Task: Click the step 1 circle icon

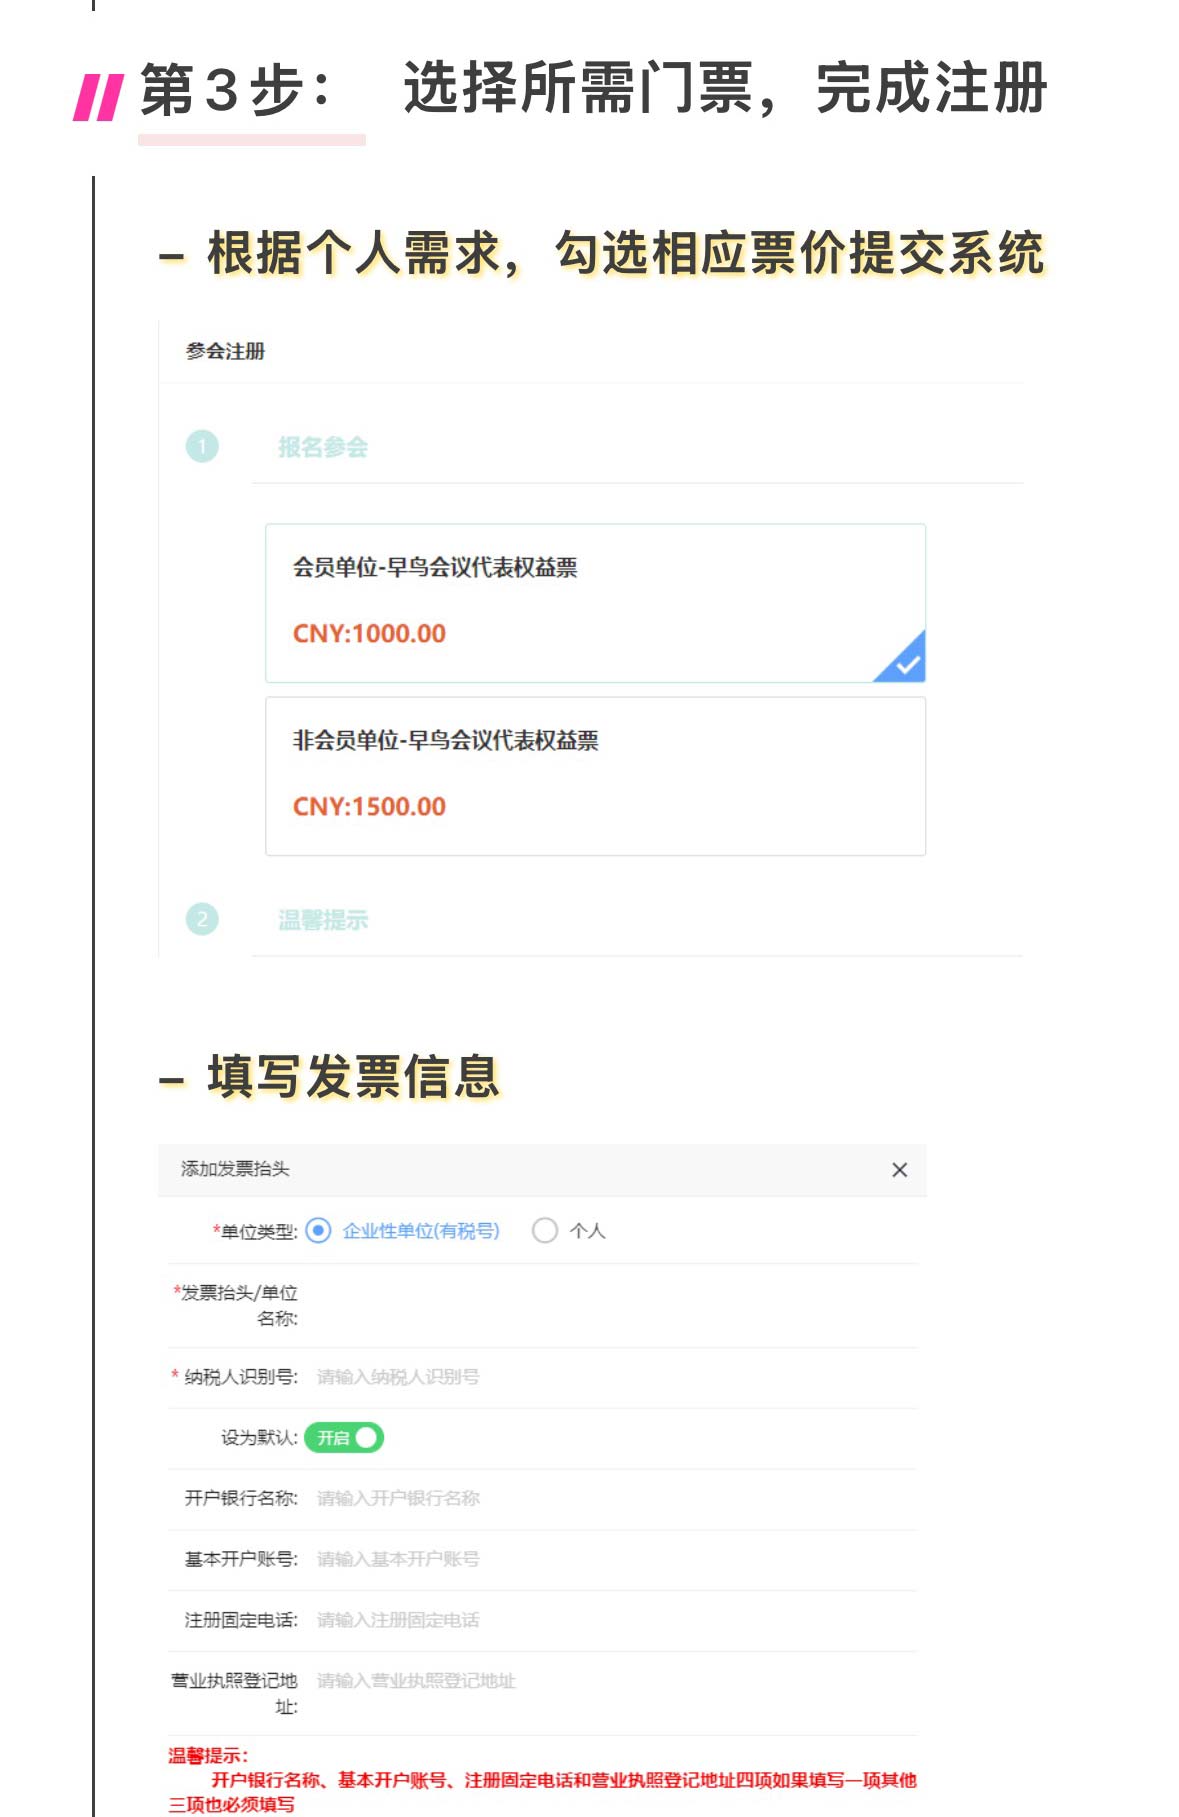Action: coord(202,446)
